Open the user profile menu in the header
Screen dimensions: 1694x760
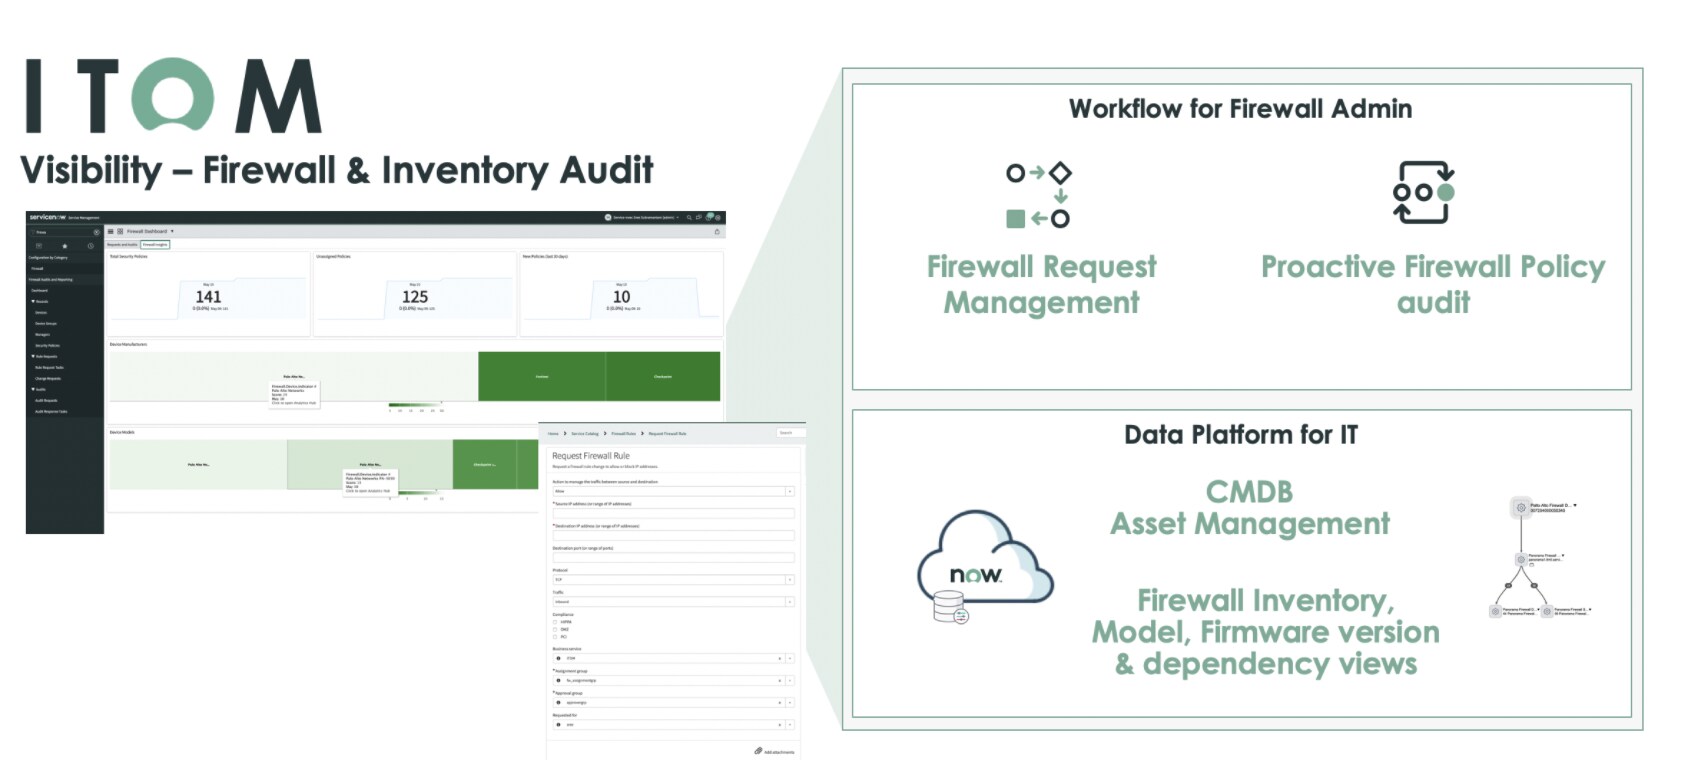[642, 217]
